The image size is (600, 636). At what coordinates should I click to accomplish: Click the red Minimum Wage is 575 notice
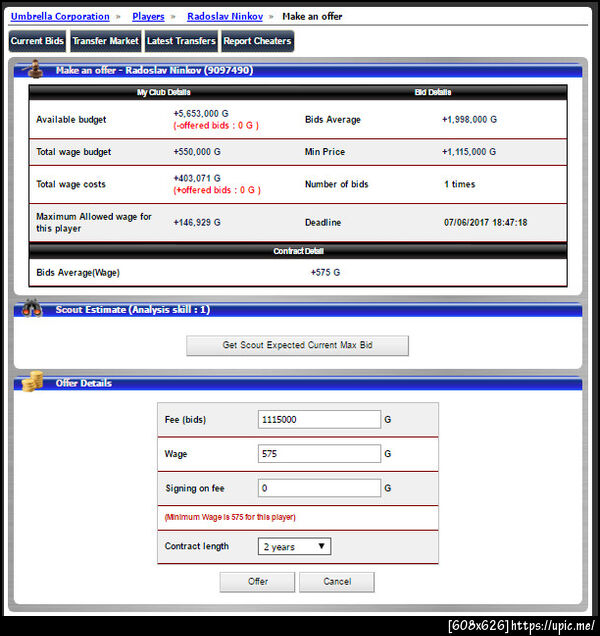(x=230, y=517)
